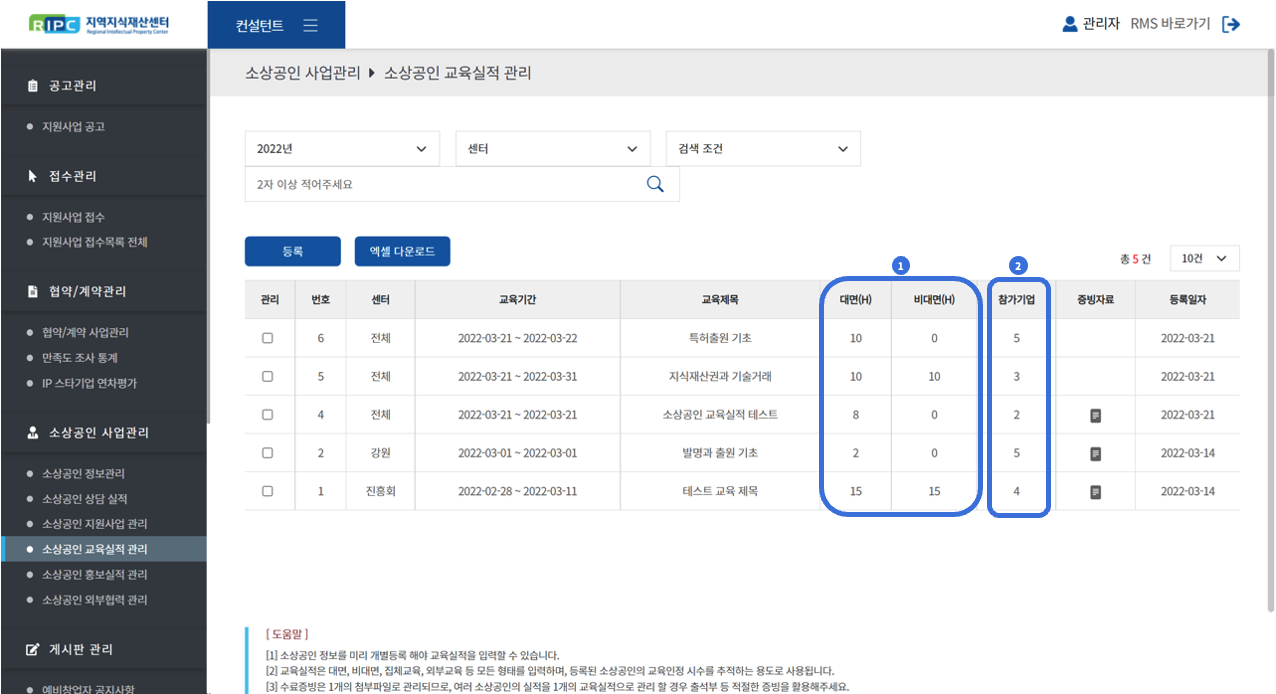Click the 관리자 user profile icon
This screenshot has width=1276, height=694.
(1070, 24)
